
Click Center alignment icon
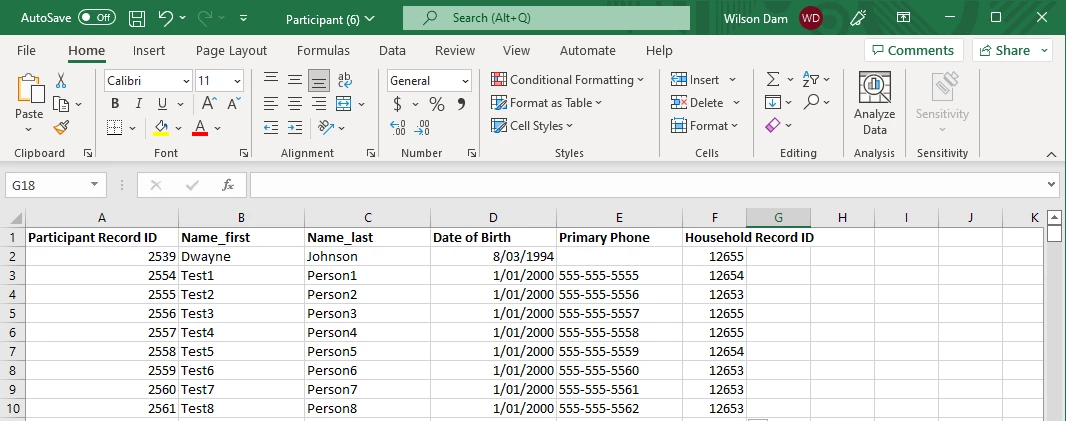coord(294,103)
